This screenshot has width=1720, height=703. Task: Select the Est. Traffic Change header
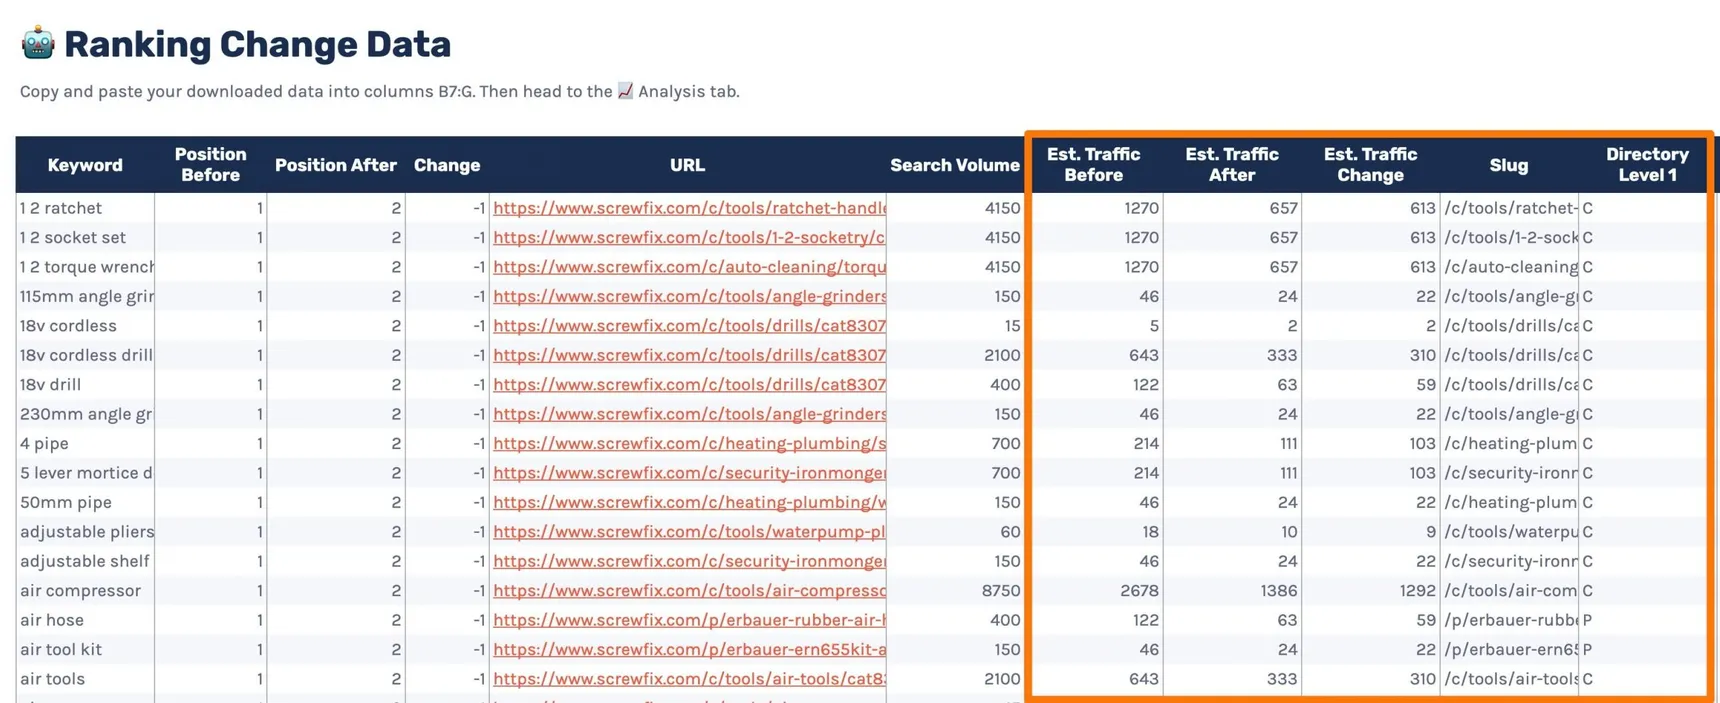point(1370,165)
